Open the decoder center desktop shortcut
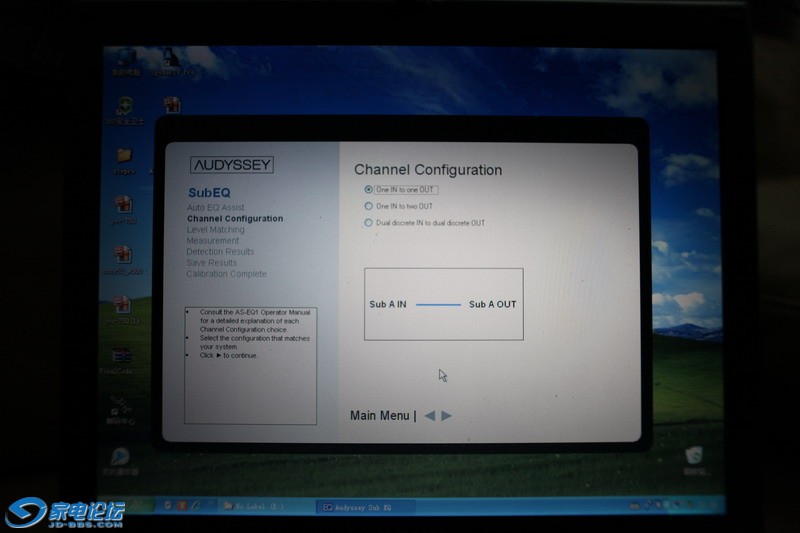Image resolution: width=800 pixels, height=533 pixels. pos(121,411)
